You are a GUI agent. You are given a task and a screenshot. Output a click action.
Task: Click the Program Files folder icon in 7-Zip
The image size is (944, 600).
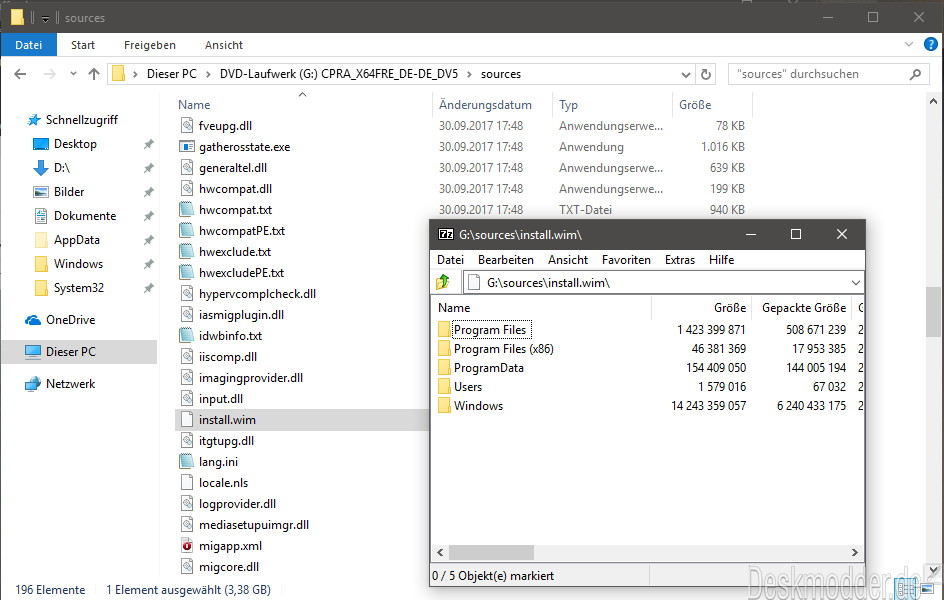(x=444, y=329)
